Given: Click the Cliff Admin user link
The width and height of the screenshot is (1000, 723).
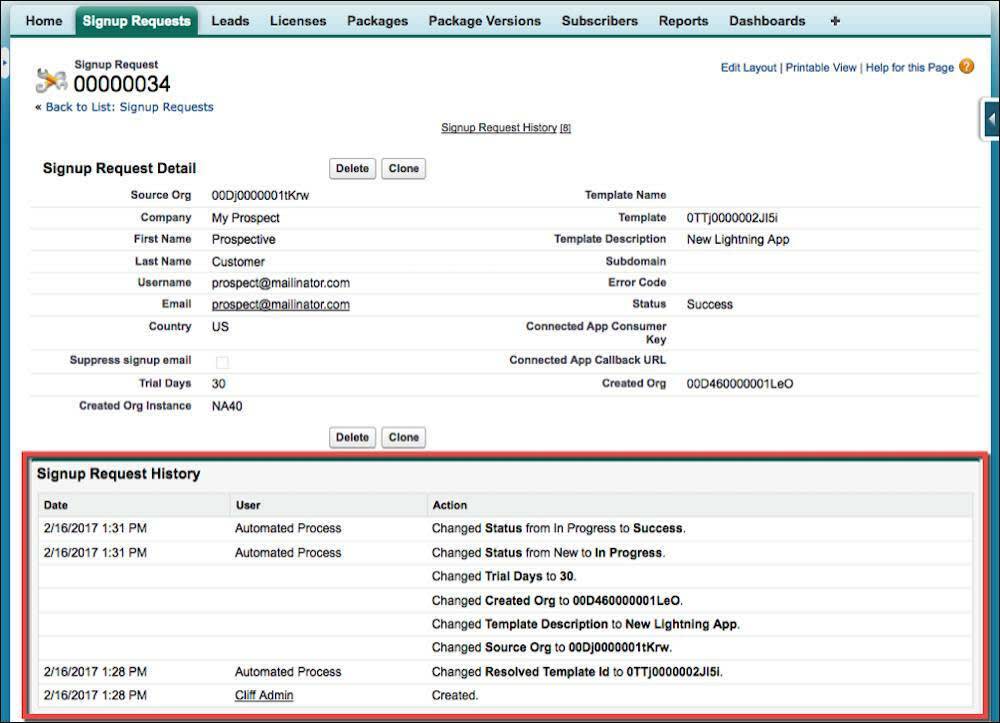Looking at the screenshot, I should pos(263,695).
